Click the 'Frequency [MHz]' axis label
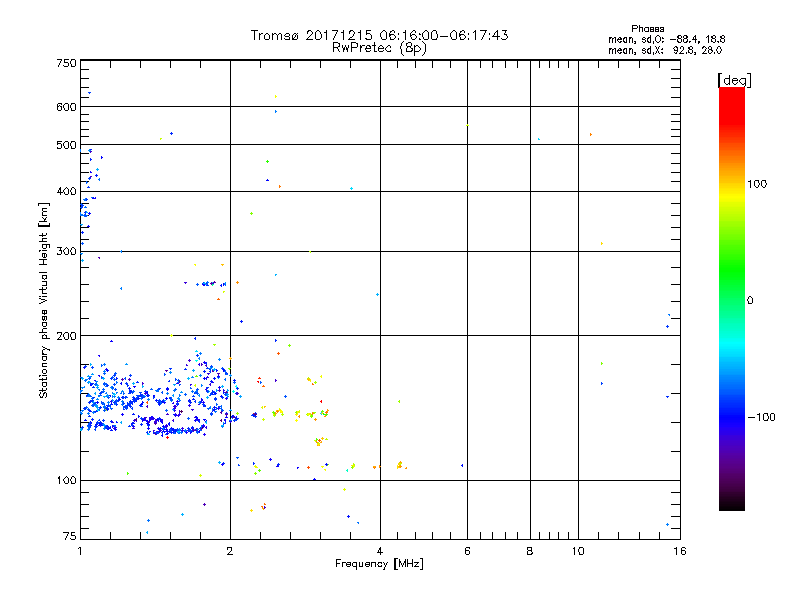800x600 pixels. 379,564
